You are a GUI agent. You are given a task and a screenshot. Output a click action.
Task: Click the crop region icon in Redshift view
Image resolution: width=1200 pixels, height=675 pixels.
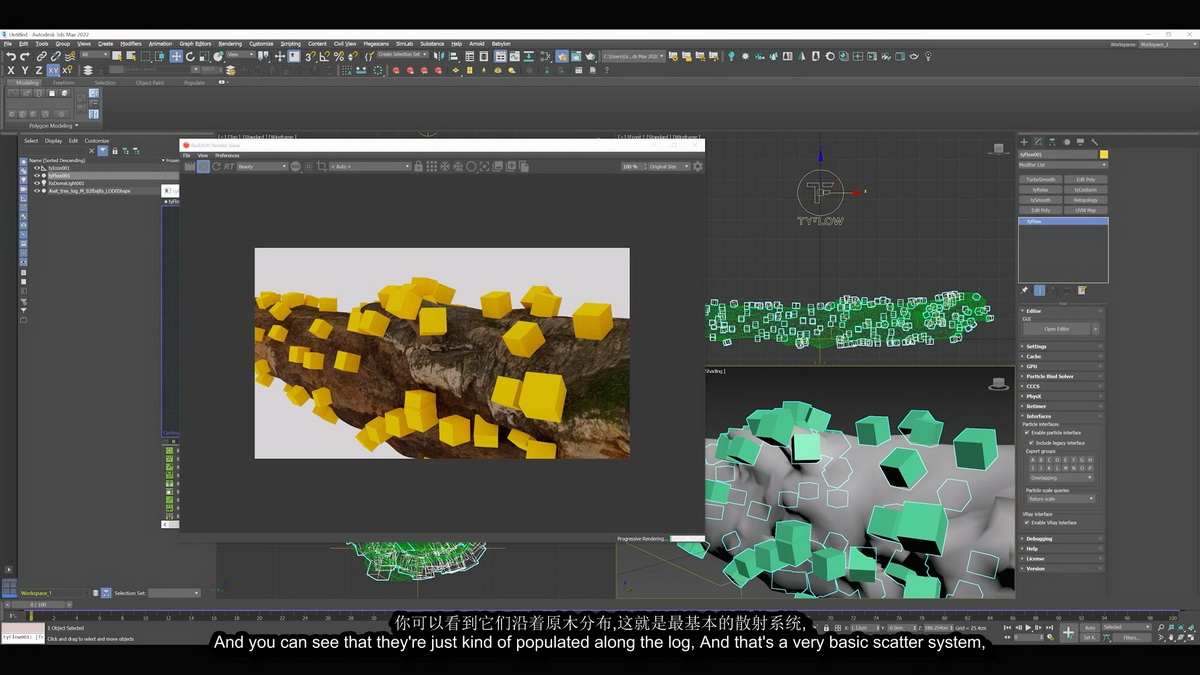point(322,167)
